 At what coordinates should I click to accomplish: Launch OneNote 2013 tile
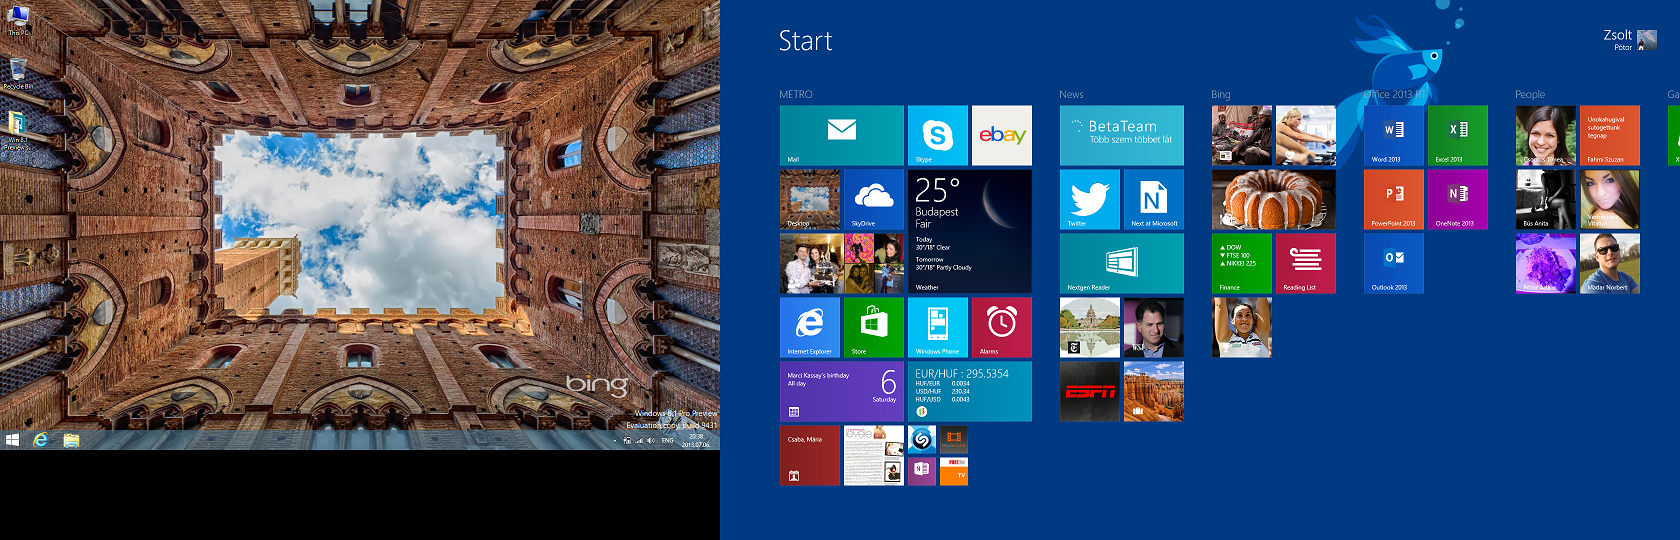(x=1457, y=199)
